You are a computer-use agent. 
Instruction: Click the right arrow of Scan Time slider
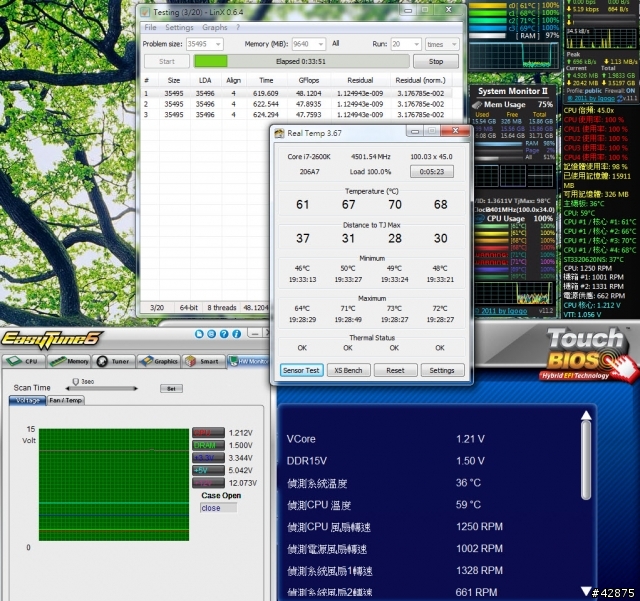(136, 388)
